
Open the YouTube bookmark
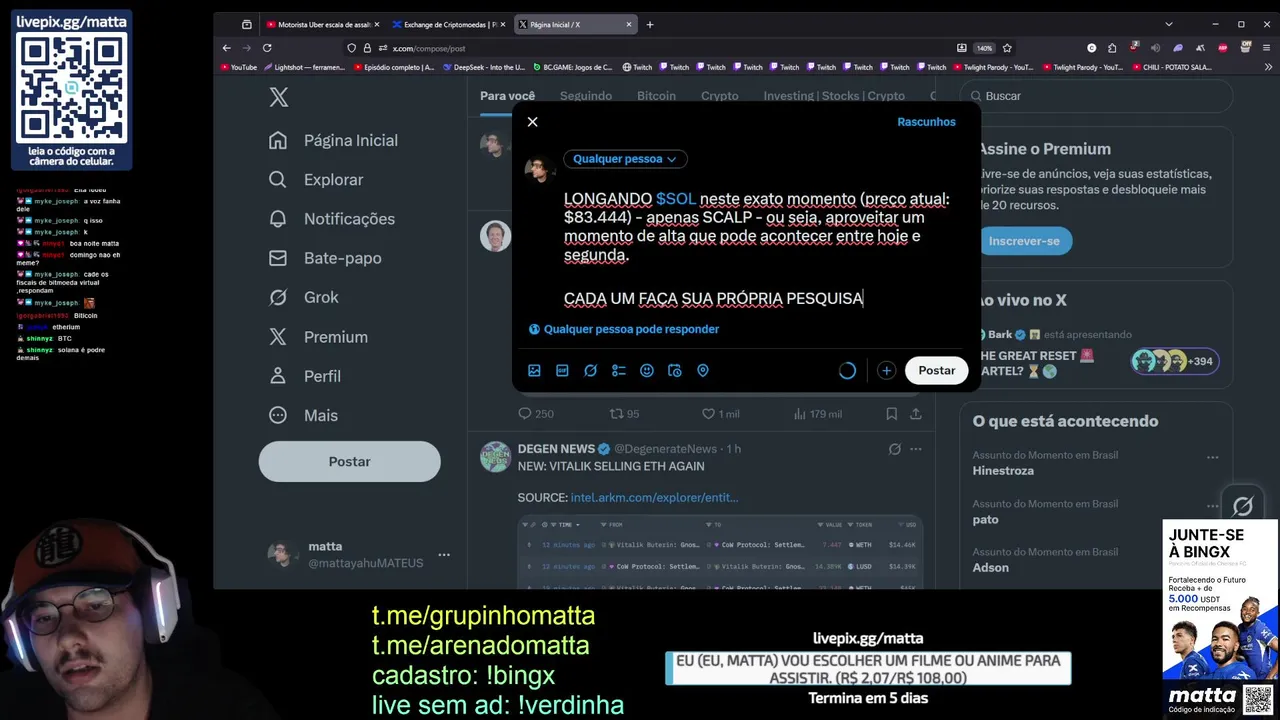[x=239, y=67]
